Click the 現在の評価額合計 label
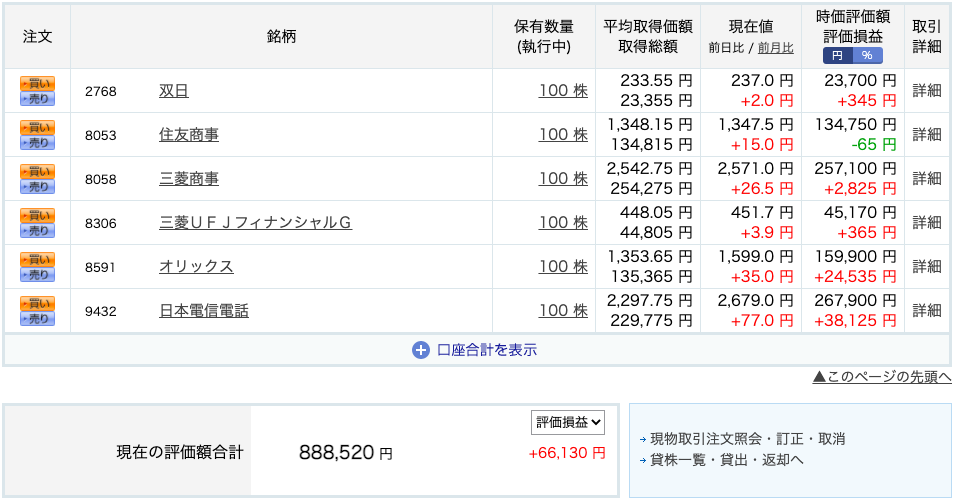This screenshot has width=954, height=503. tap(179, 453)
